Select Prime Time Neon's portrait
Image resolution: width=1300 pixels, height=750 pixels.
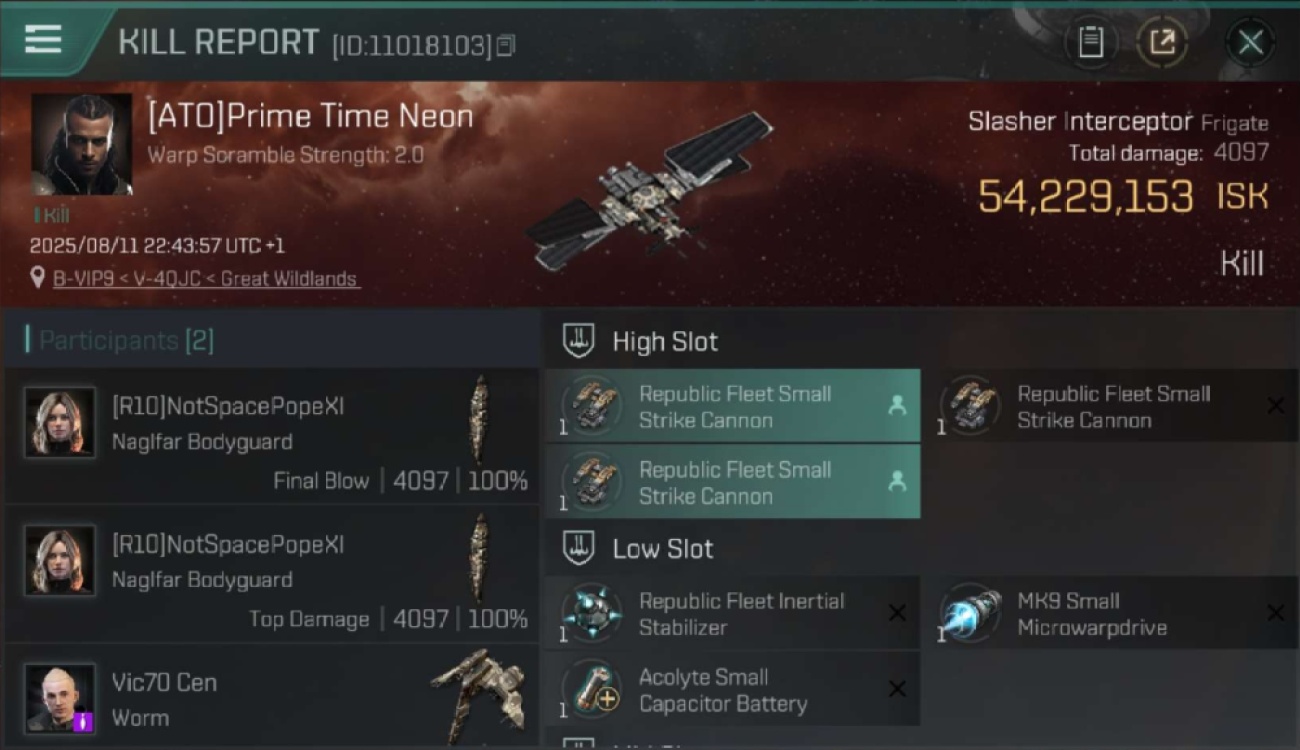tap(81, 144)
